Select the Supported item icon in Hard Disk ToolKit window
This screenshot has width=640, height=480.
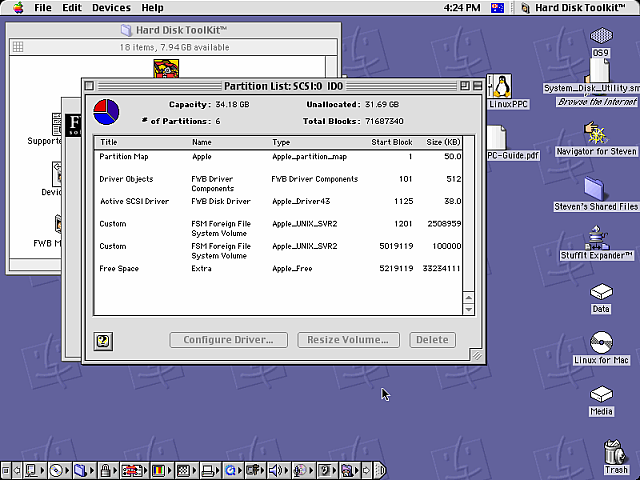[x=56, y=124]
